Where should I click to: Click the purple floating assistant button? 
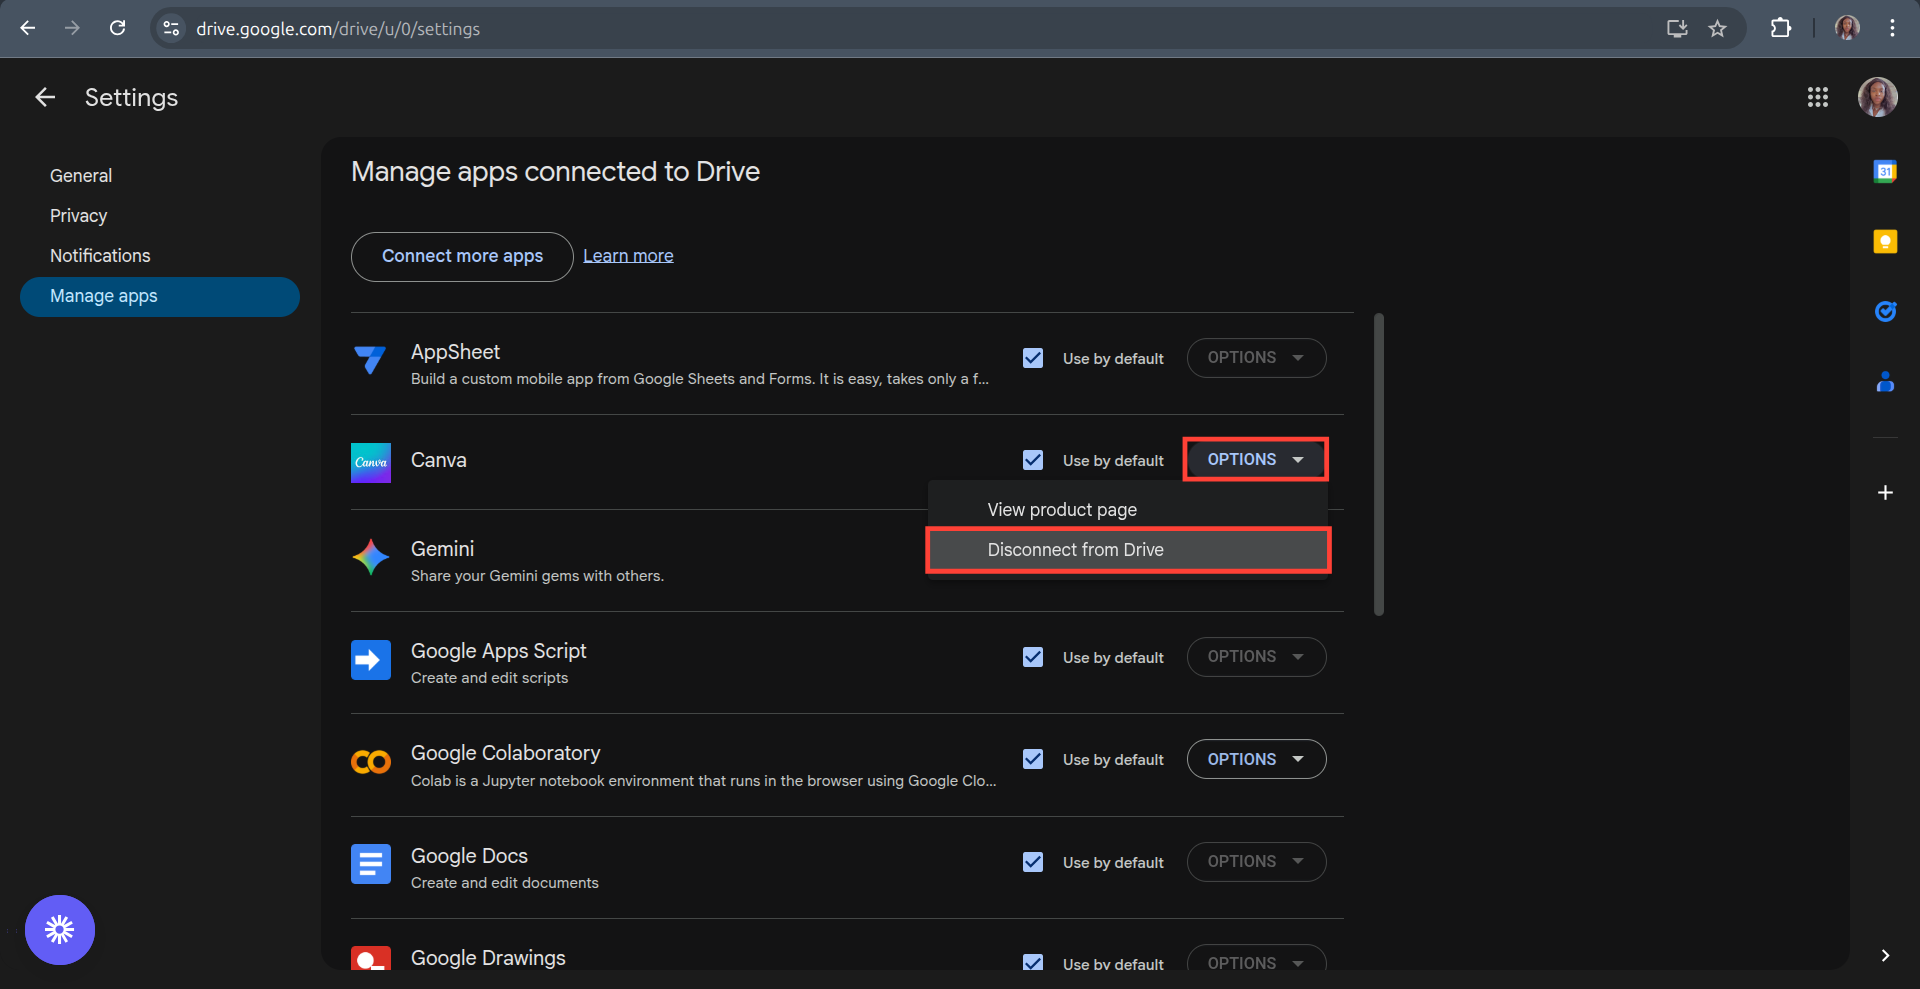60,930
